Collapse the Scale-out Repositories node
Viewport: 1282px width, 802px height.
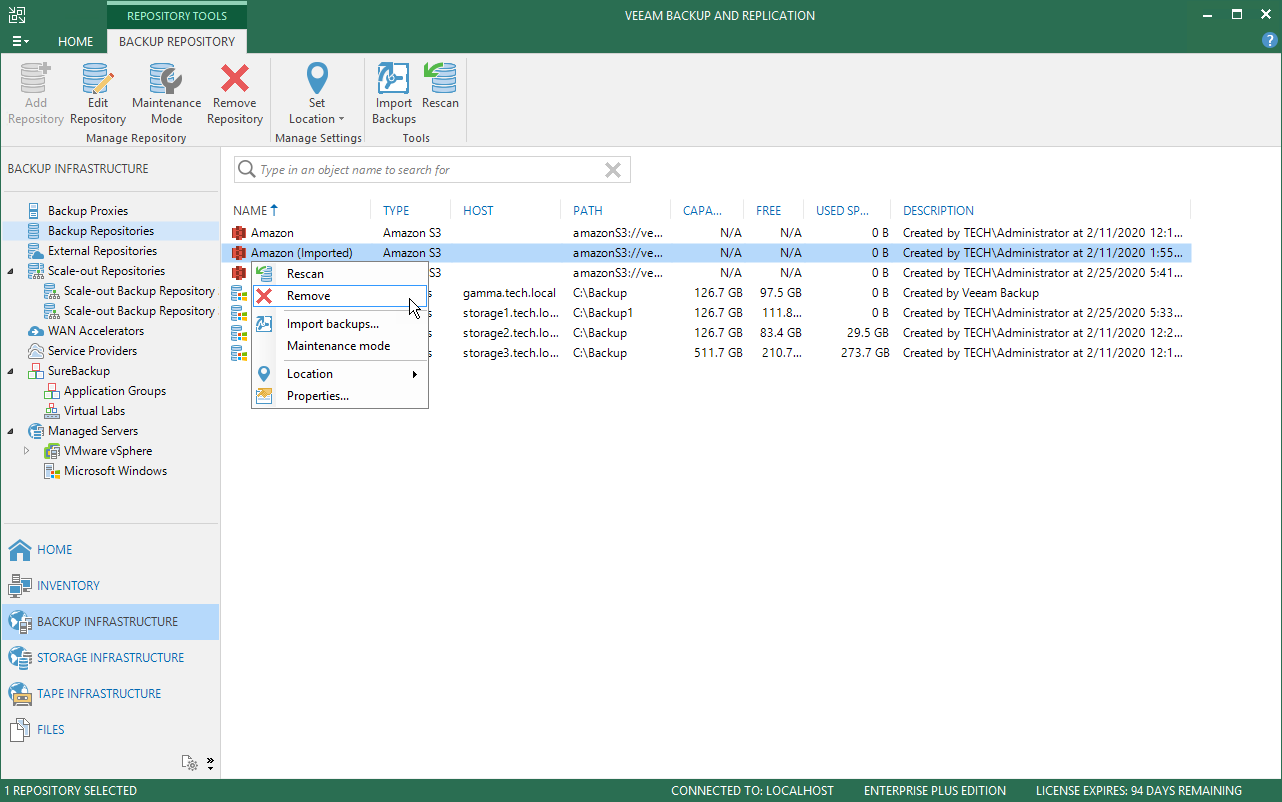click(x=11, y=271)
